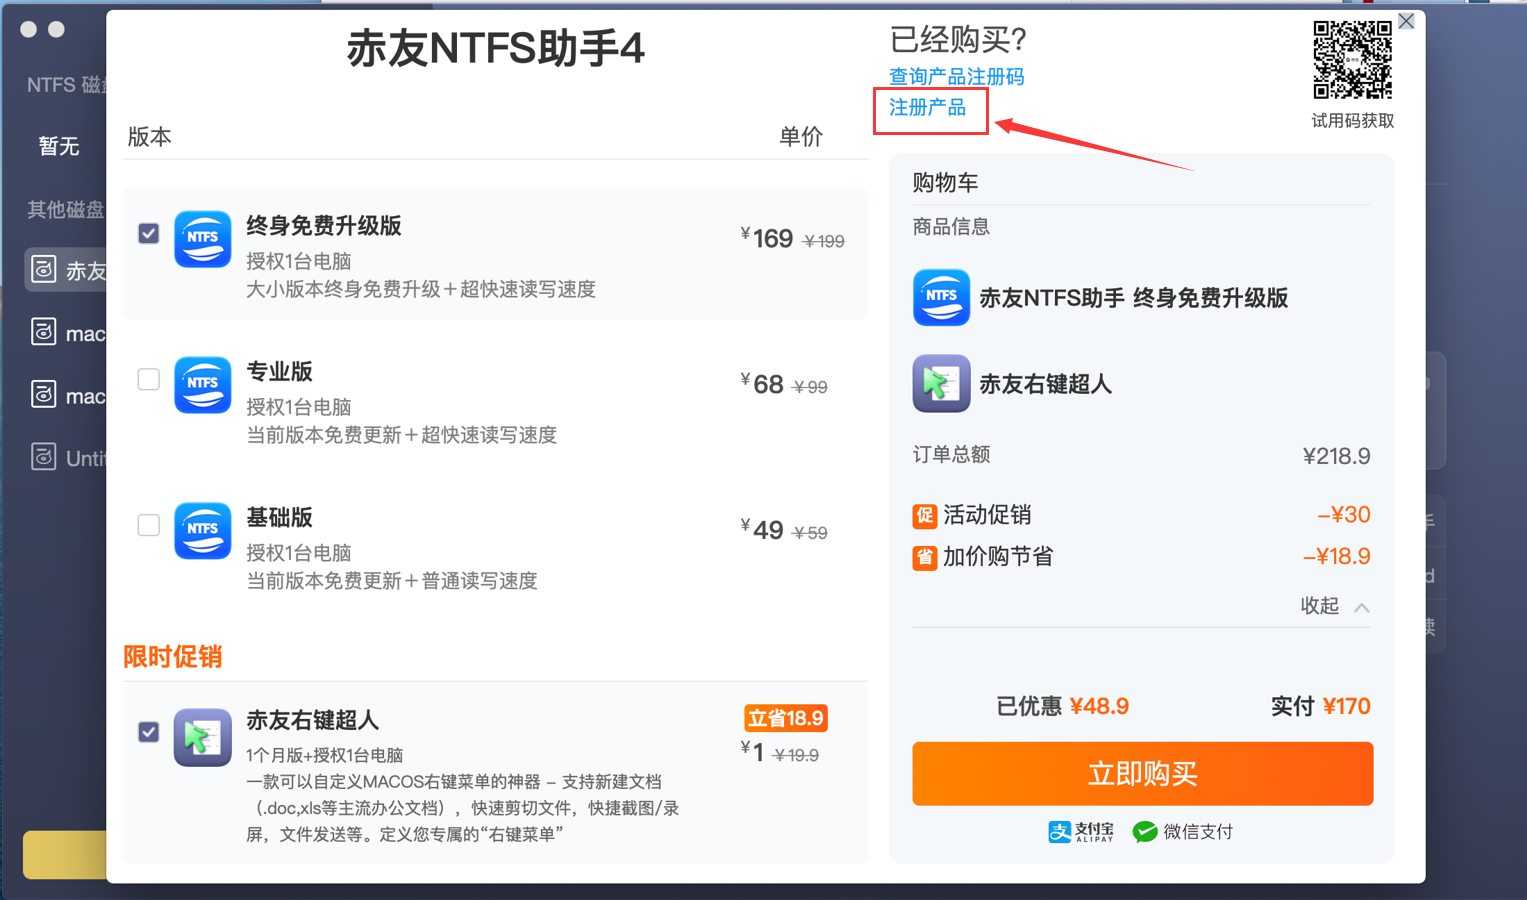Click the NTFS icon next to 专业版
This screenshot has width=1527, height=900.
point(203,385)
